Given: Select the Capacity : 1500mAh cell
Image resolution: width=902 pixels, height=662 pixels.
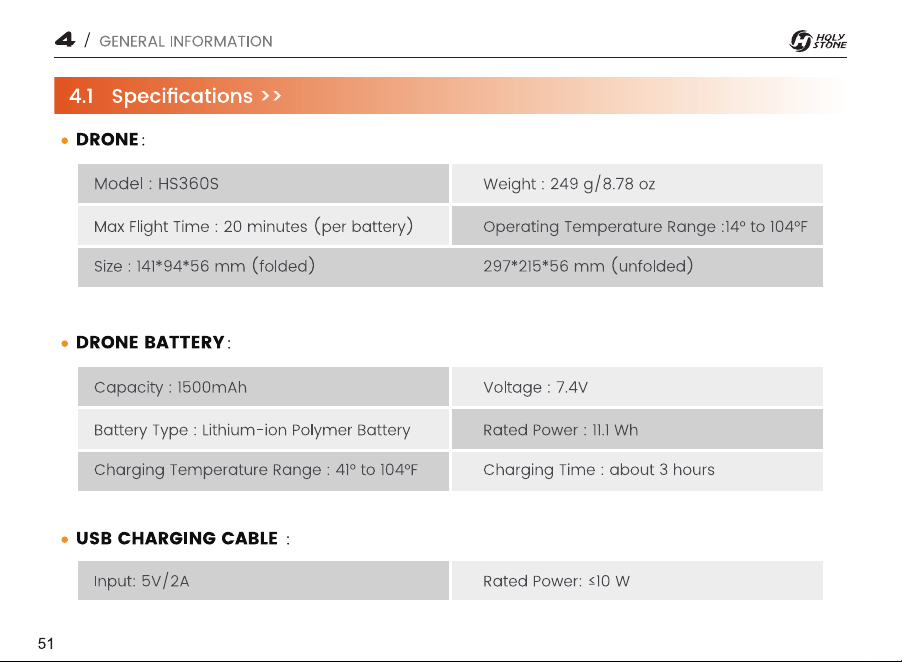Looking at the screenshot, I should pyautogui.click(x=263, y=387).
